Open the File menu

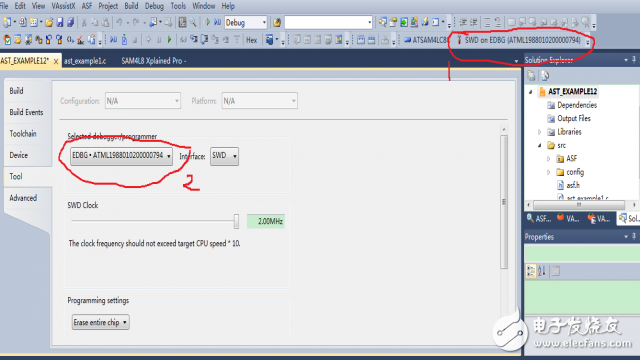(4, 6)
